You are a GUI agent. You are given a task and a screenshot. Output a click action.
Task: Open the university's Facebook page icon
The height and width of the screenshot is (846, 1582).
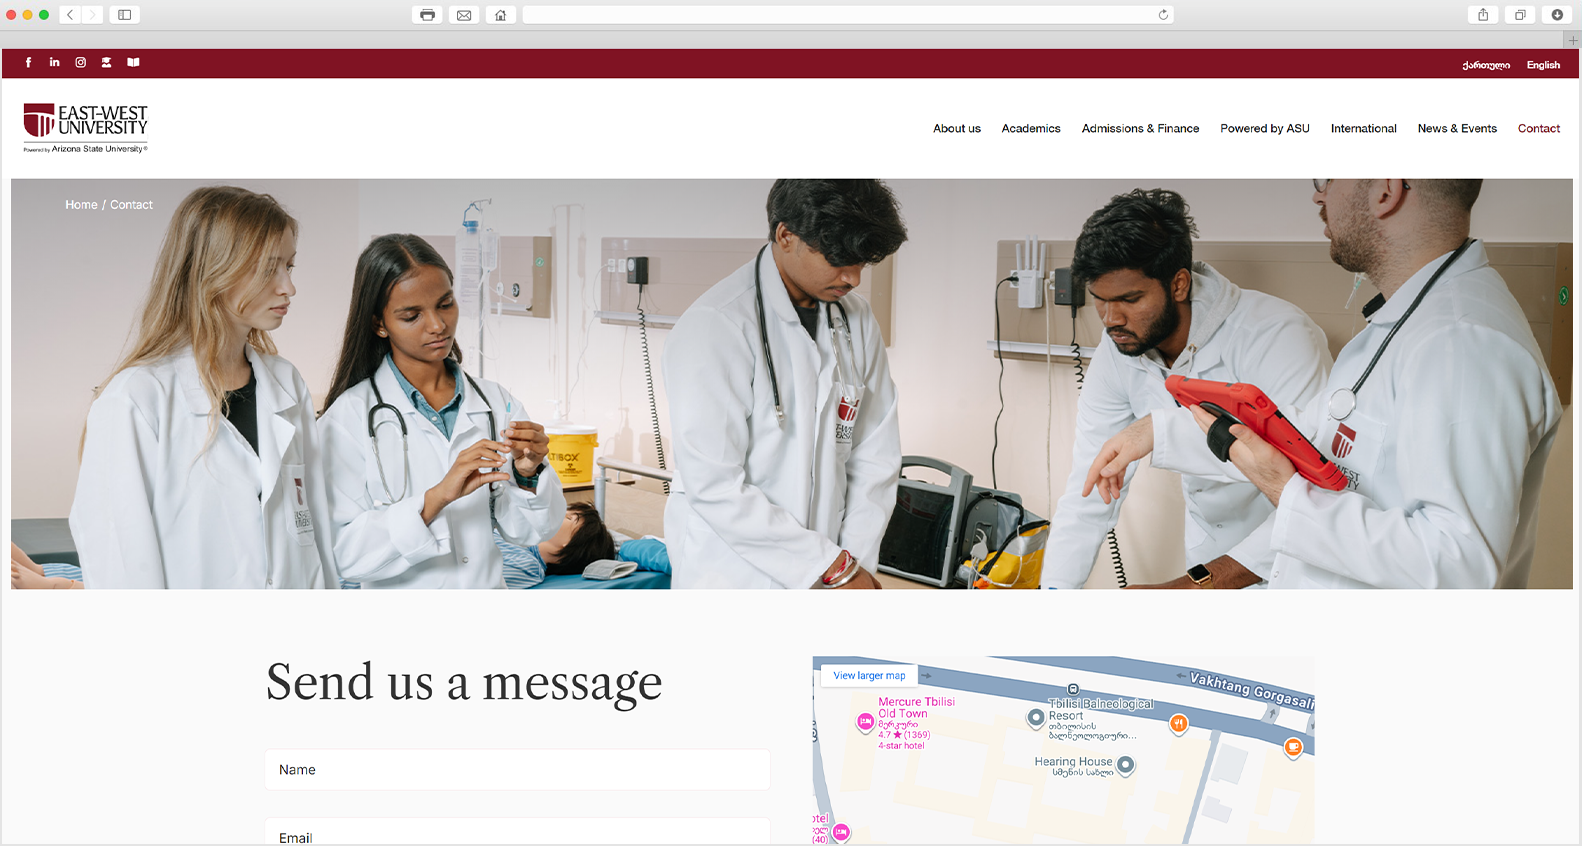pos(28,62)
